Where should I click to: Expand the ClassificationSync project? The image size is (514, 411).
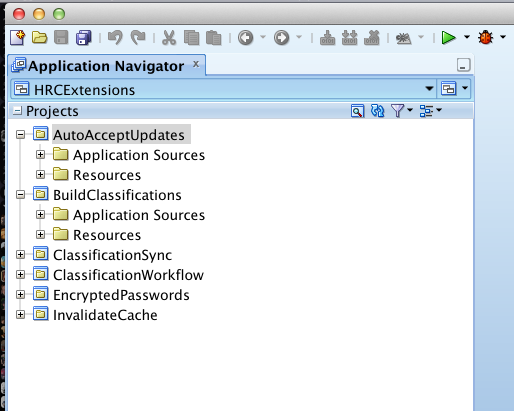click(21, 255)
